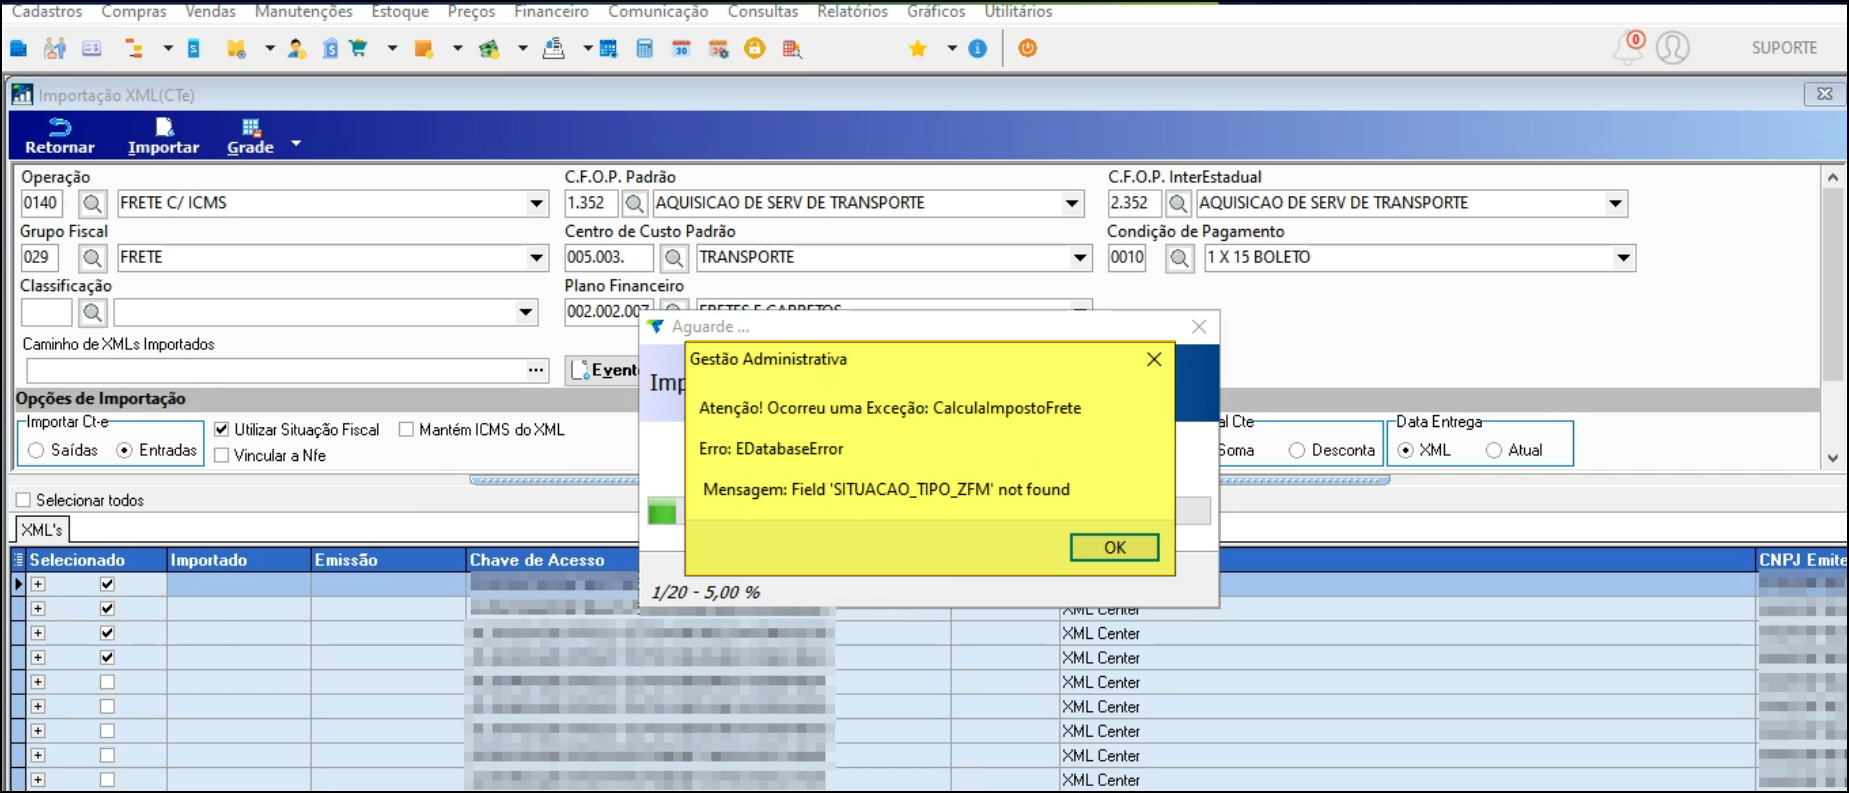Enable Mantém ICMS do XML checkbox
1849x793 pixels.
406,429
